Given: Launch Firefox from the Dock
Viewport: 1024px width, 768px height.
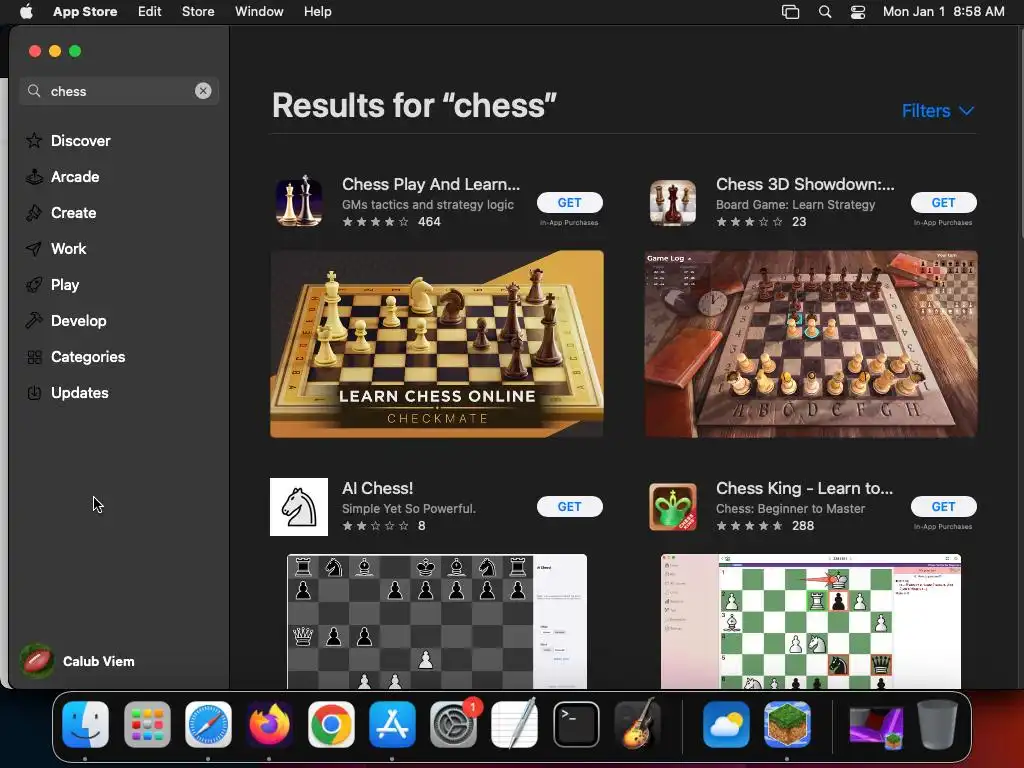Looking at the screenshot, I should (x=269, y=725).
